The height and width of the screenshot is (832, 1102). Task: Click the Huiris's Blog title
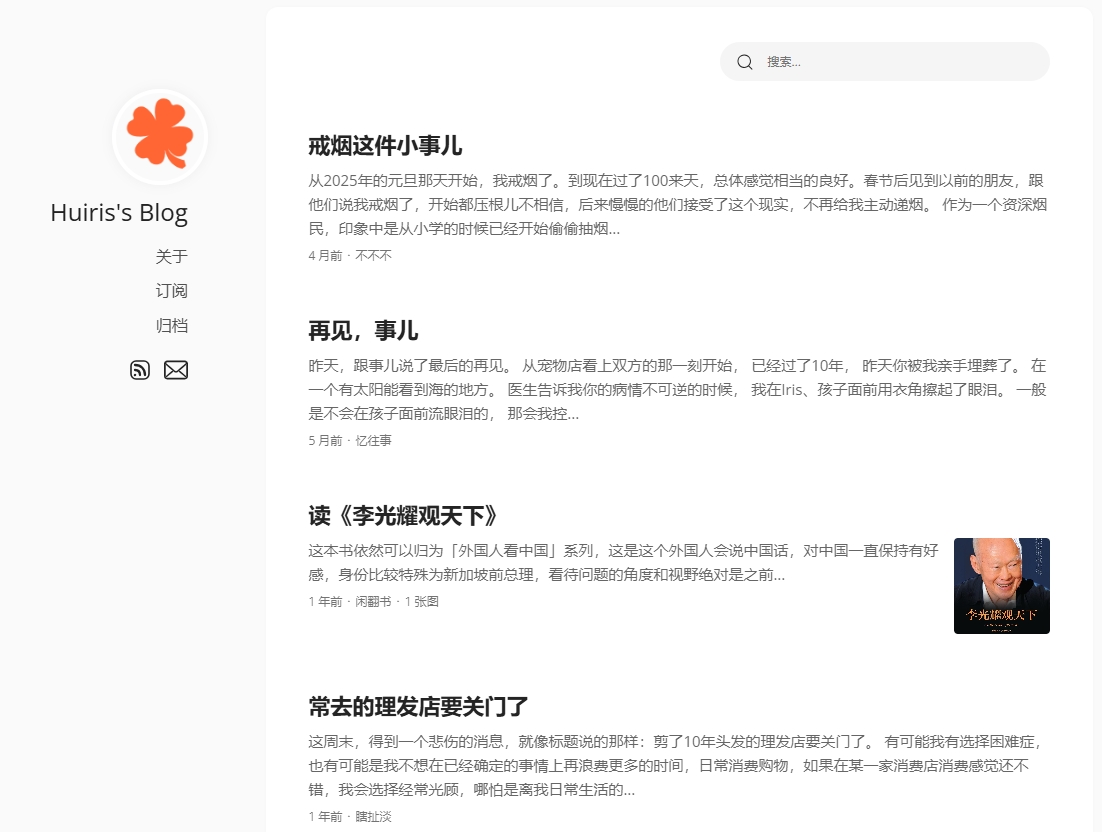coord(118,212)
